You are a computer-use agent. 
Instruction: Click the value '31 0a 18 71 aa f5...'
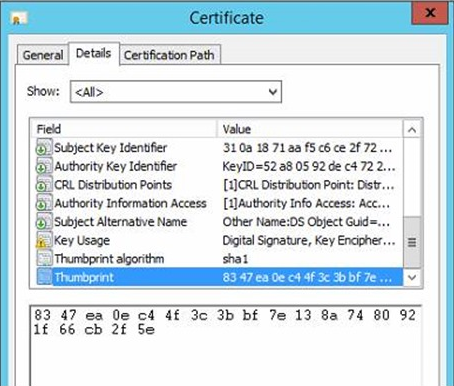pos(307,147)
